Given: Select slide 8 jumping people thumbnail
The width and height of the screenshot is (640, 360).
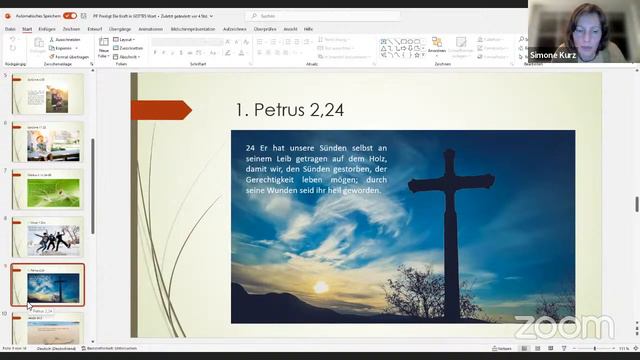Looking at the screenshot, I should 47,237.
